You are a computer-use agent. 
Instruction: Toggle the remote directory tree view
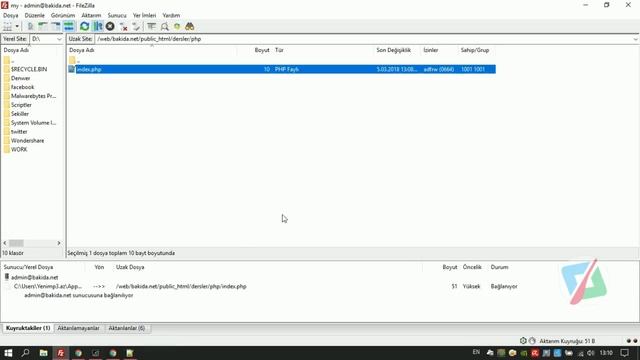[x=56, y=27]
